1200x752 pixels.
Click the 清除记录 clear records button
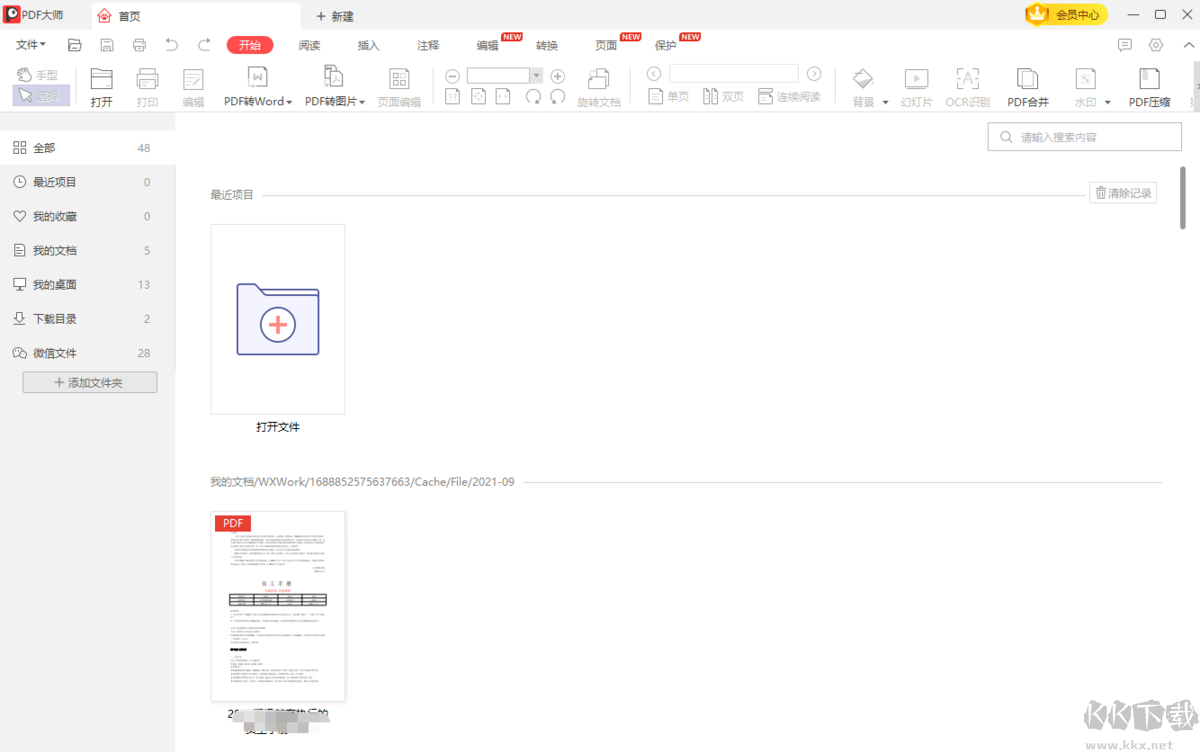(x=1123, y=193)
